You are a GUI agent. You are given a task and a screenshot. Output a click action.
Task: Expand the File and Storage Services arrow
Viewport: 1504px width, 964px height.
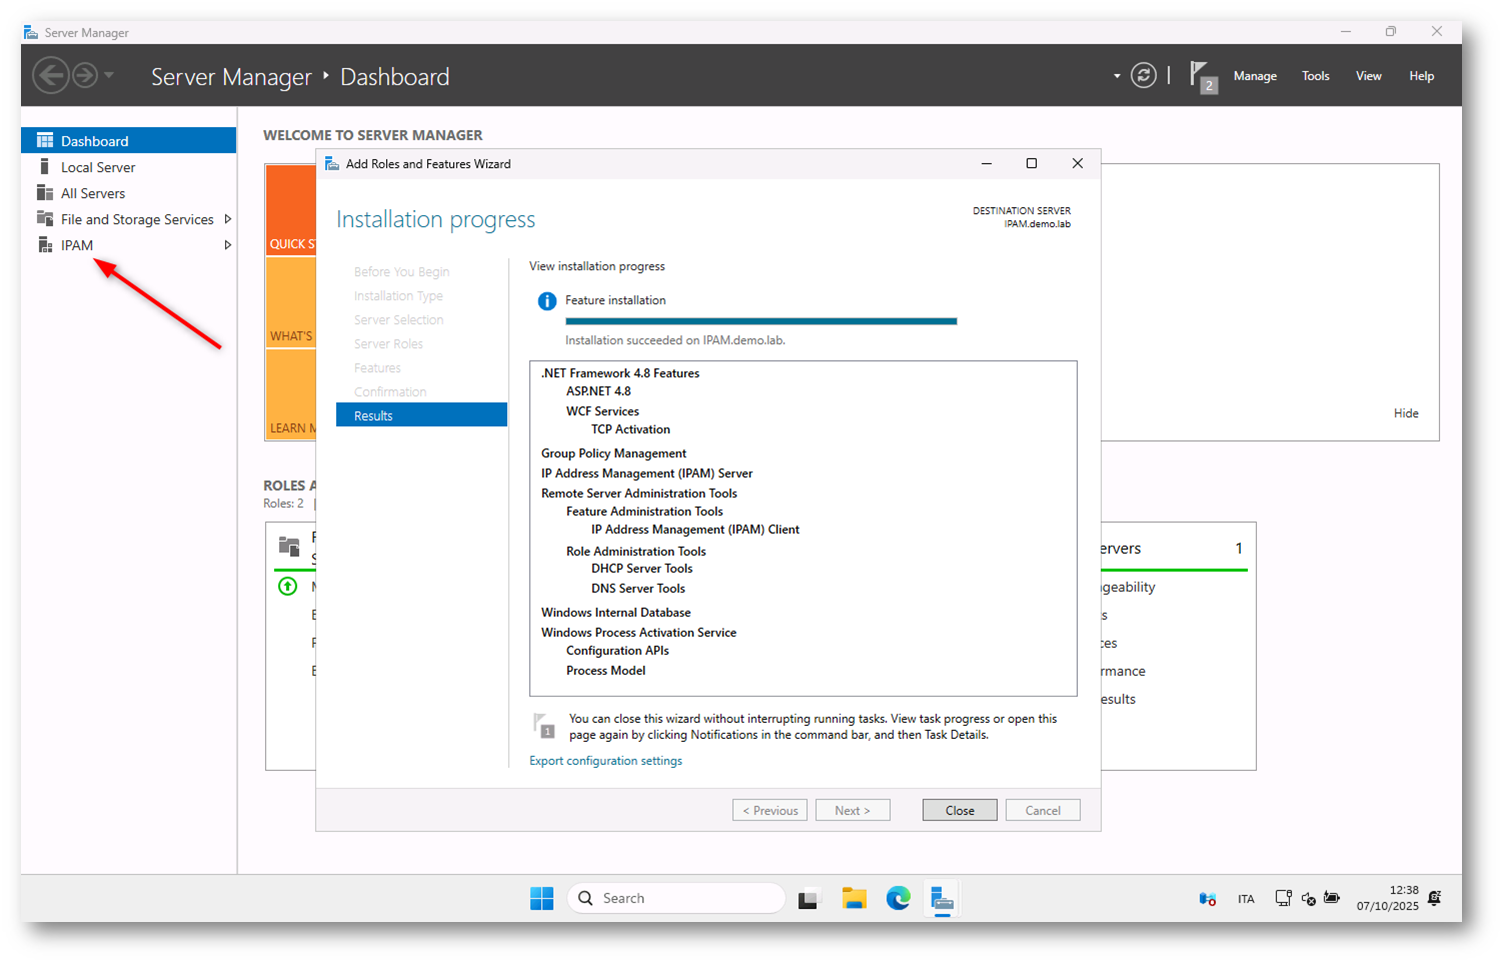[228, 219]
